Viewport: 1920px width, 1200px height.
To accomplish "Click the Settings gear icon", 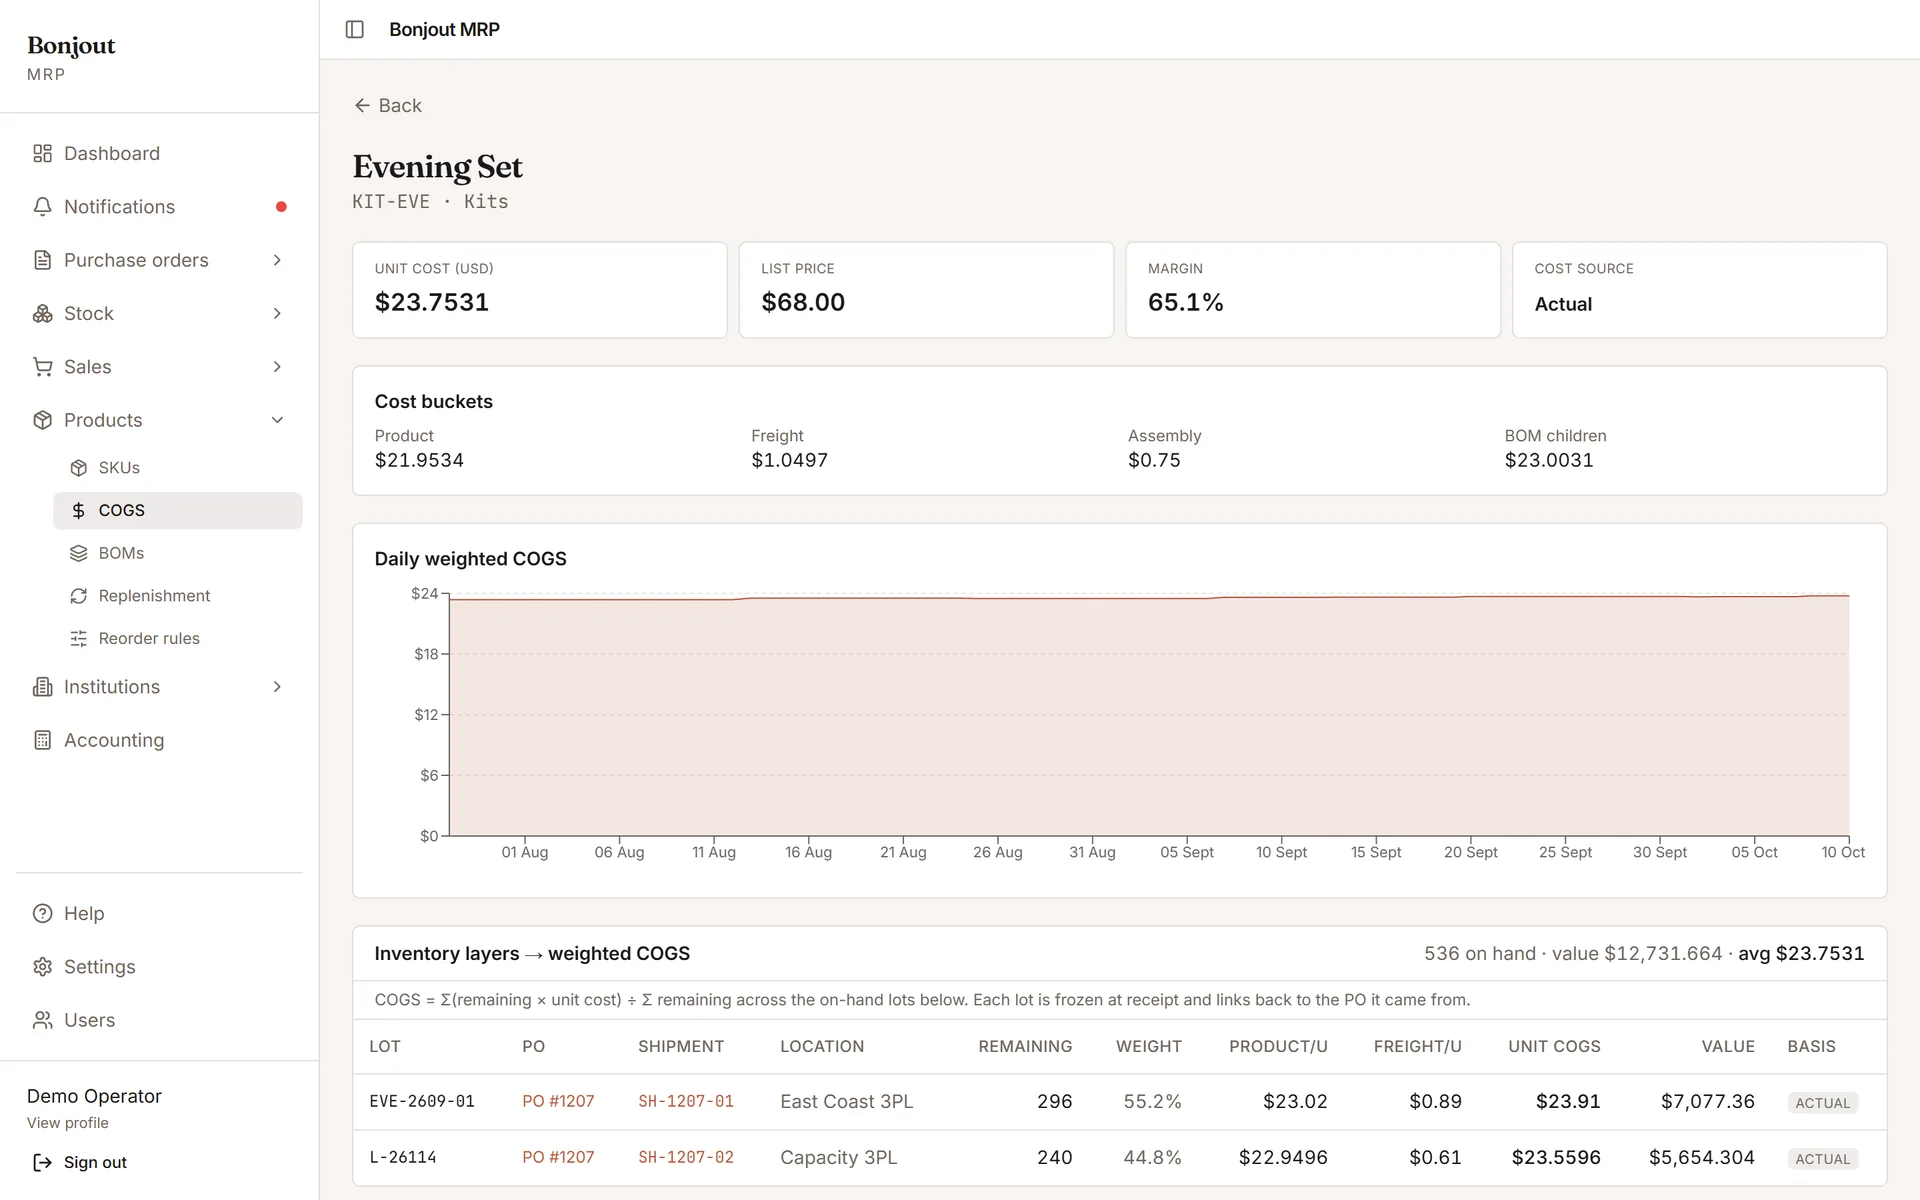I will click(x=42, y=967).
